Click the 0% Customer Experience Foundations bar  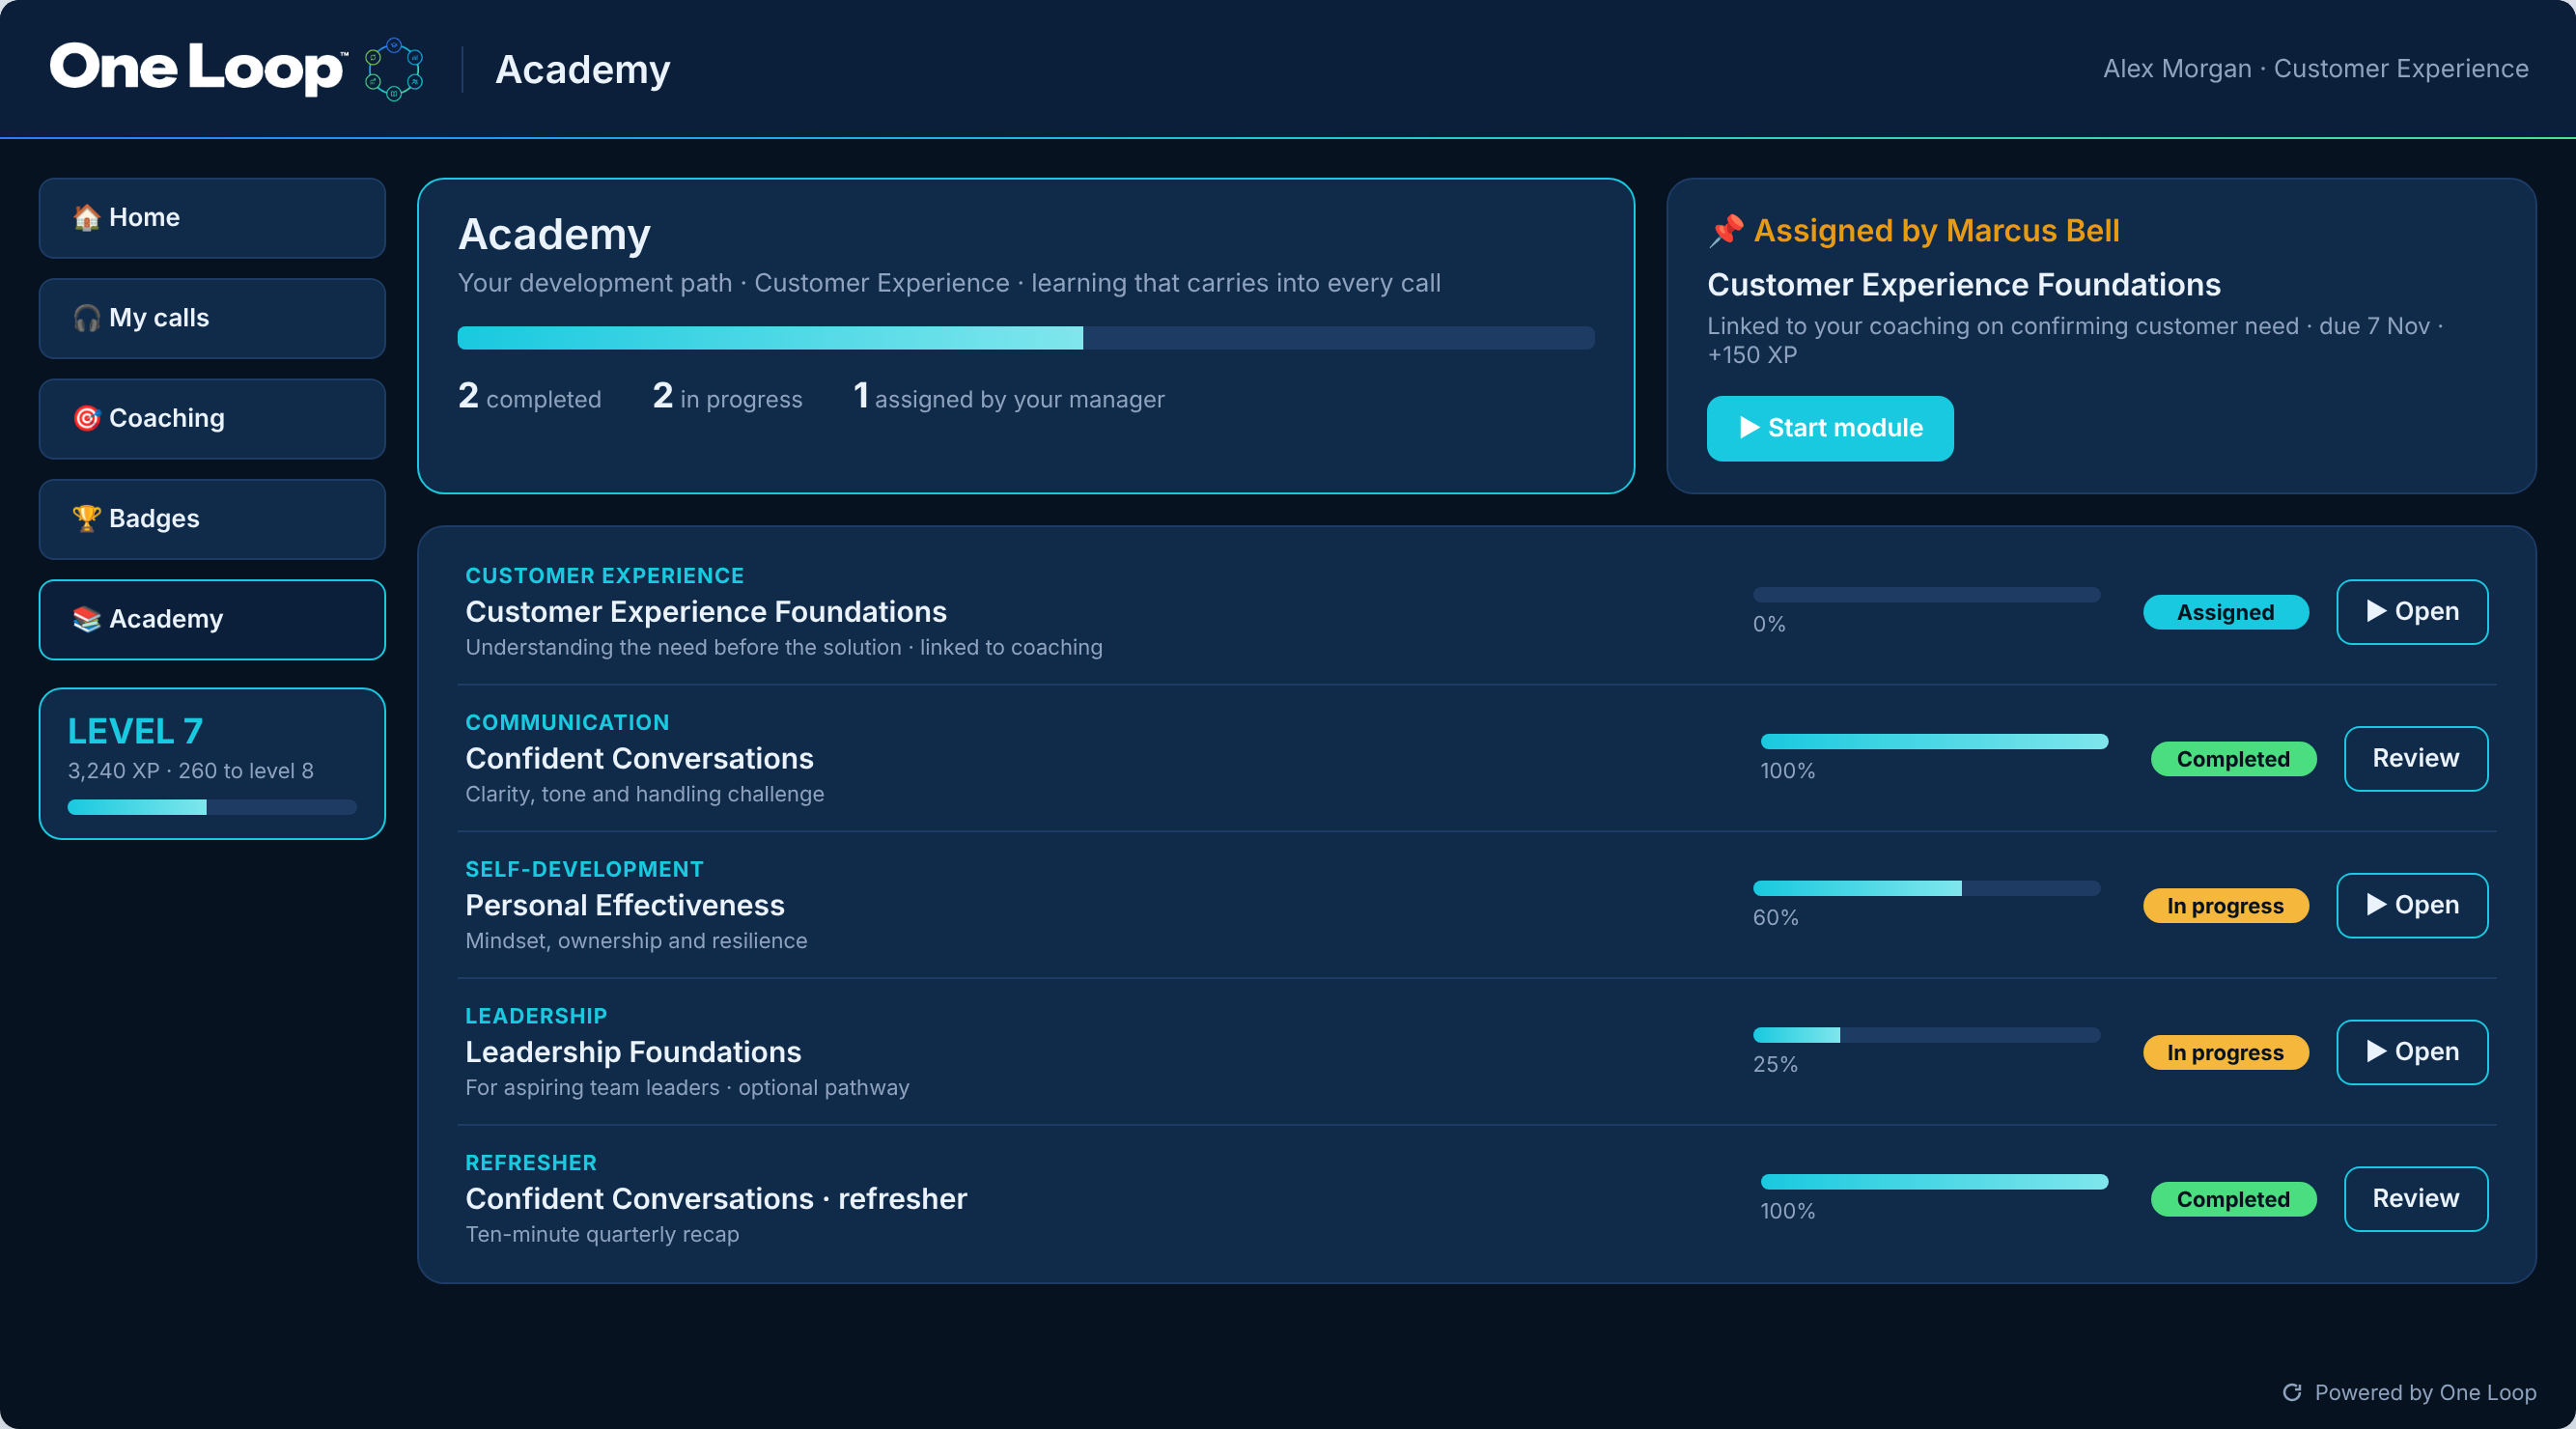click(1926, 595)
